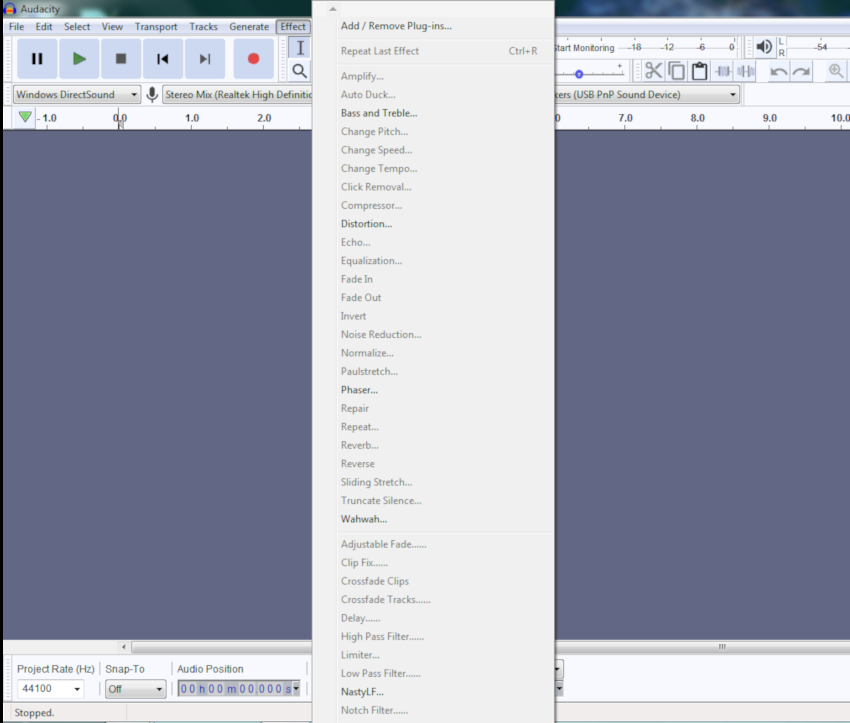850x723 pixels.
Task: Copy the selection with the Copy icon
Action: [677, 71]
